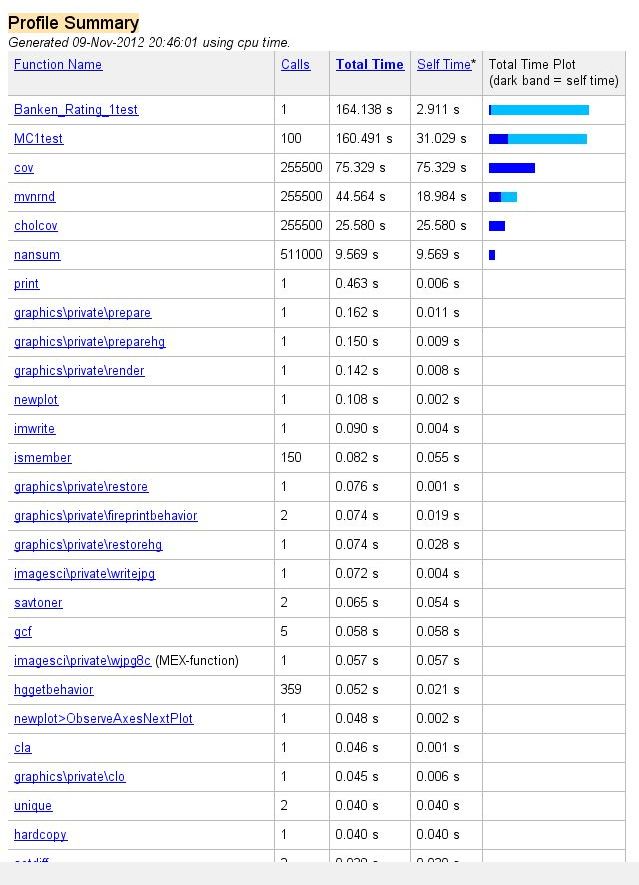The width and height of the screenshot is (639, 885).
Task: Open nansum function profile details
Action: click(x=37, y=255)
